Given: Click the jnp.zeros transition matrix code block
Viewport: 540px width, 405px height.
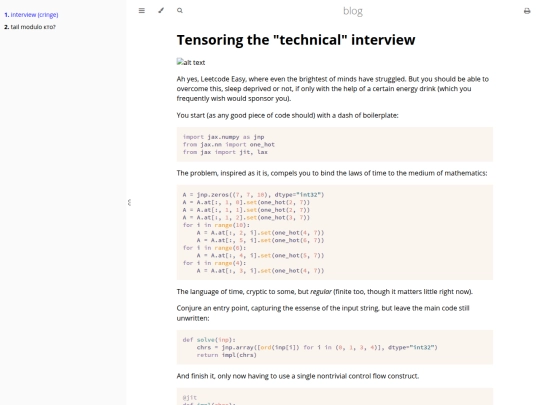Looking at the screenshot, I should click(x=335, y=232).
